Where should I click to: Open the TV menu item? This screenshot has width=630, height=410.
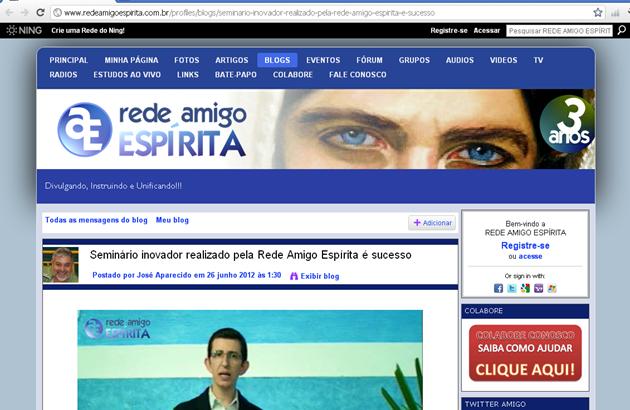coord(538,60)
